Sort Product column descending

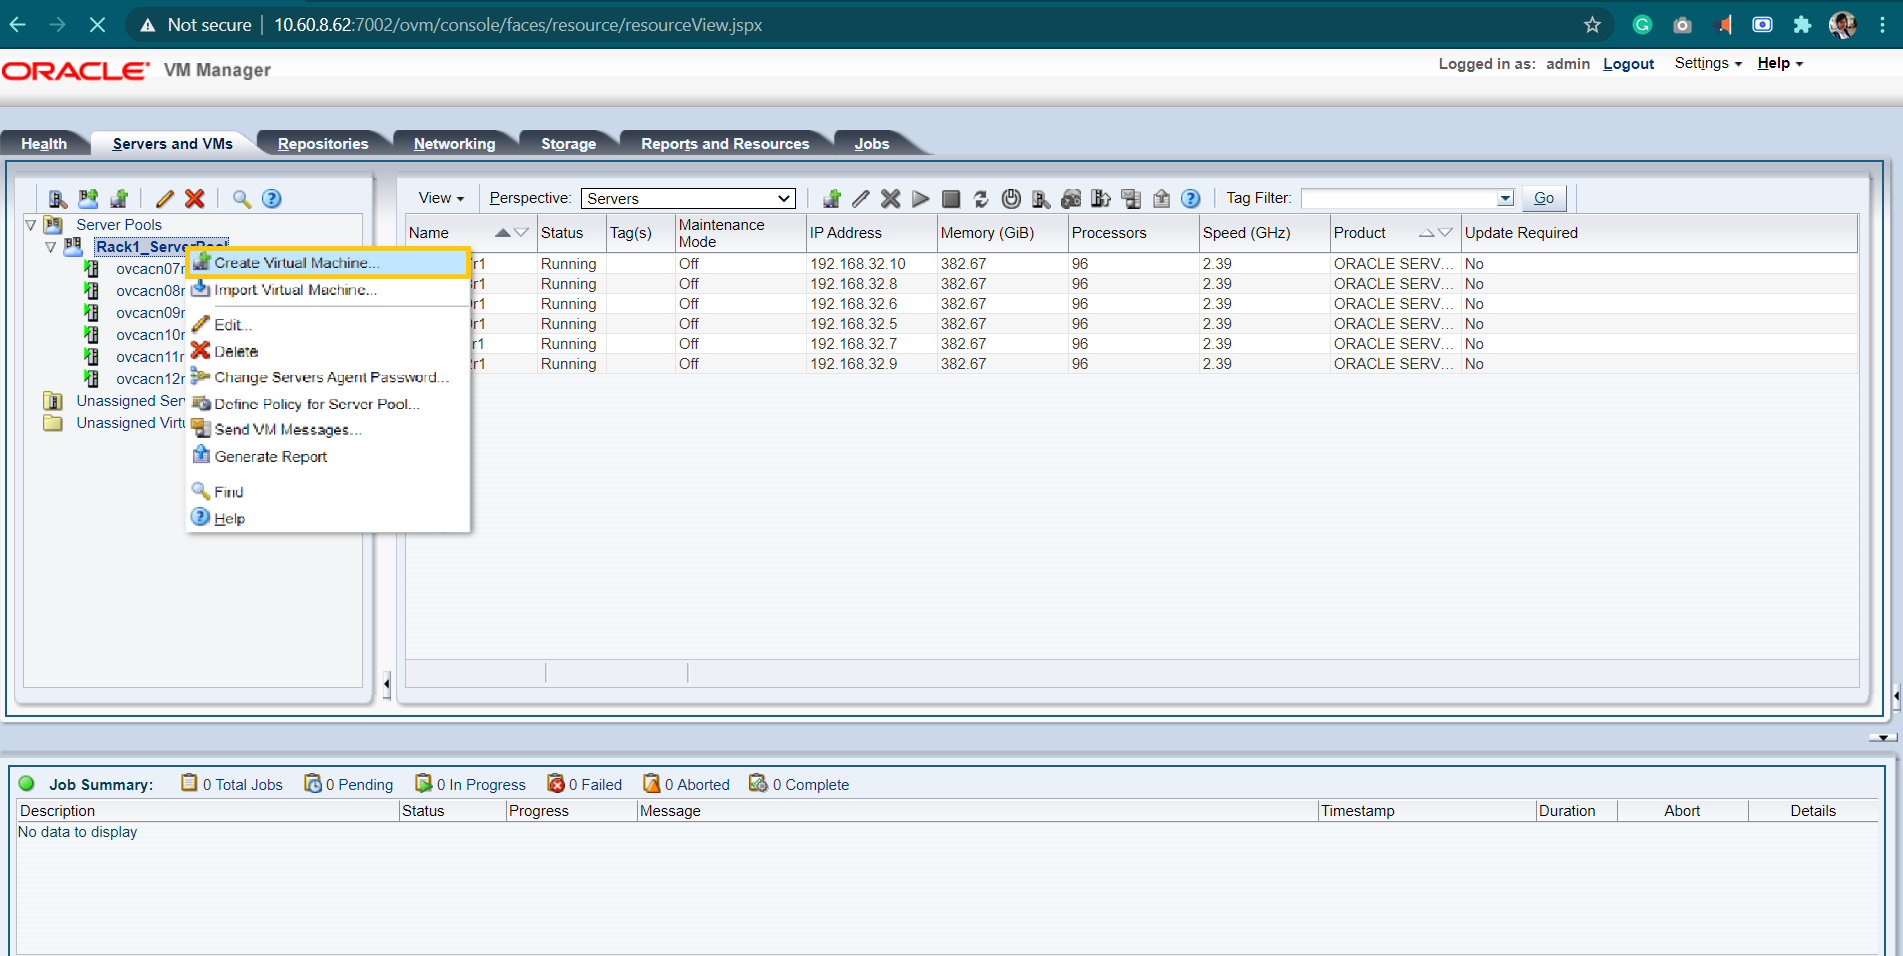click(1445, 233)
